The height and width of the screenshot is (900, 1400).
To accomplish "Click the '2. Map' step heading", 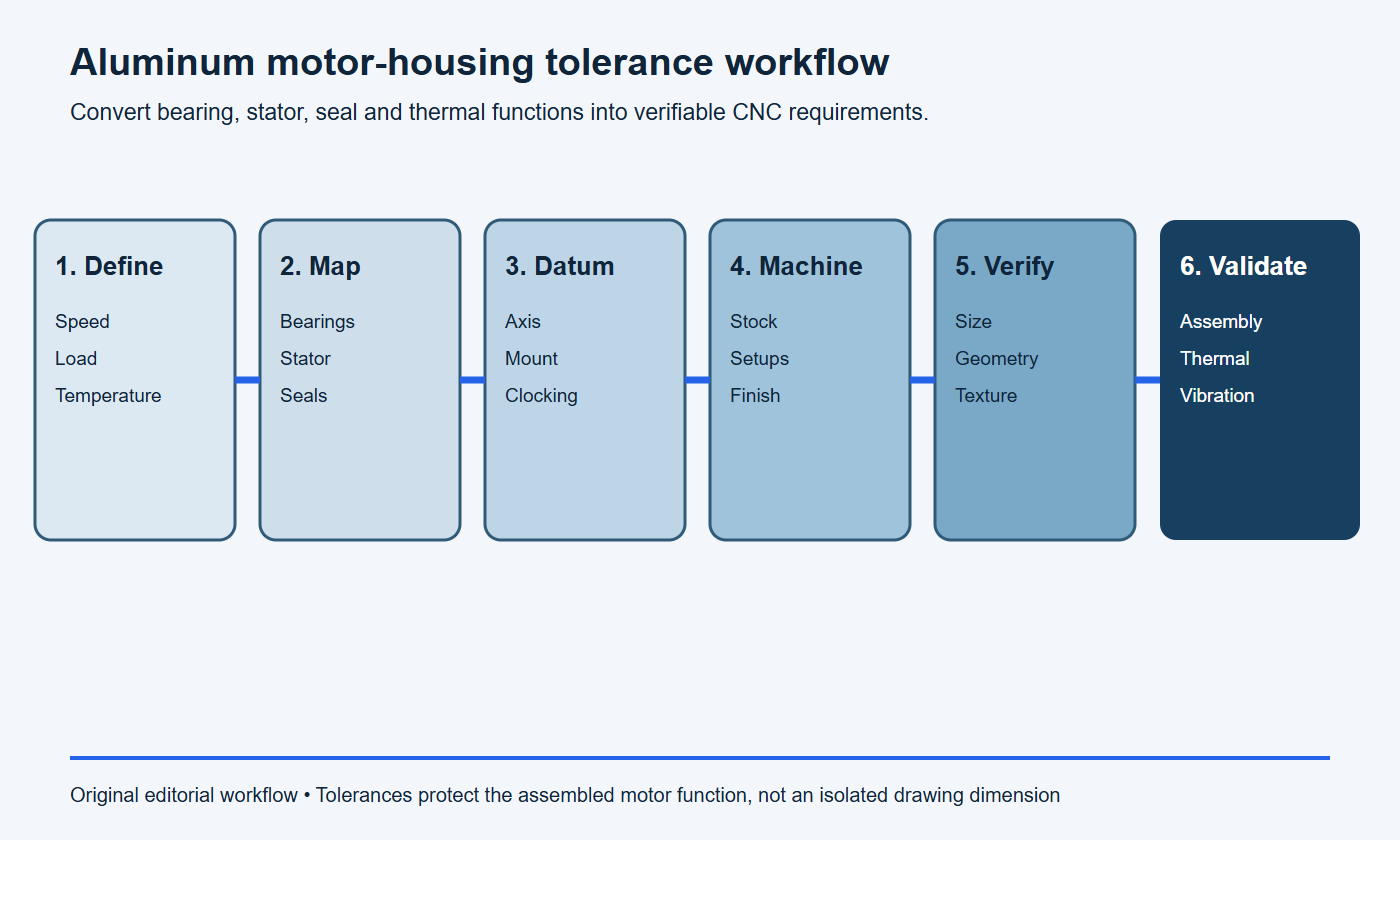I will (x=320, y=266).
